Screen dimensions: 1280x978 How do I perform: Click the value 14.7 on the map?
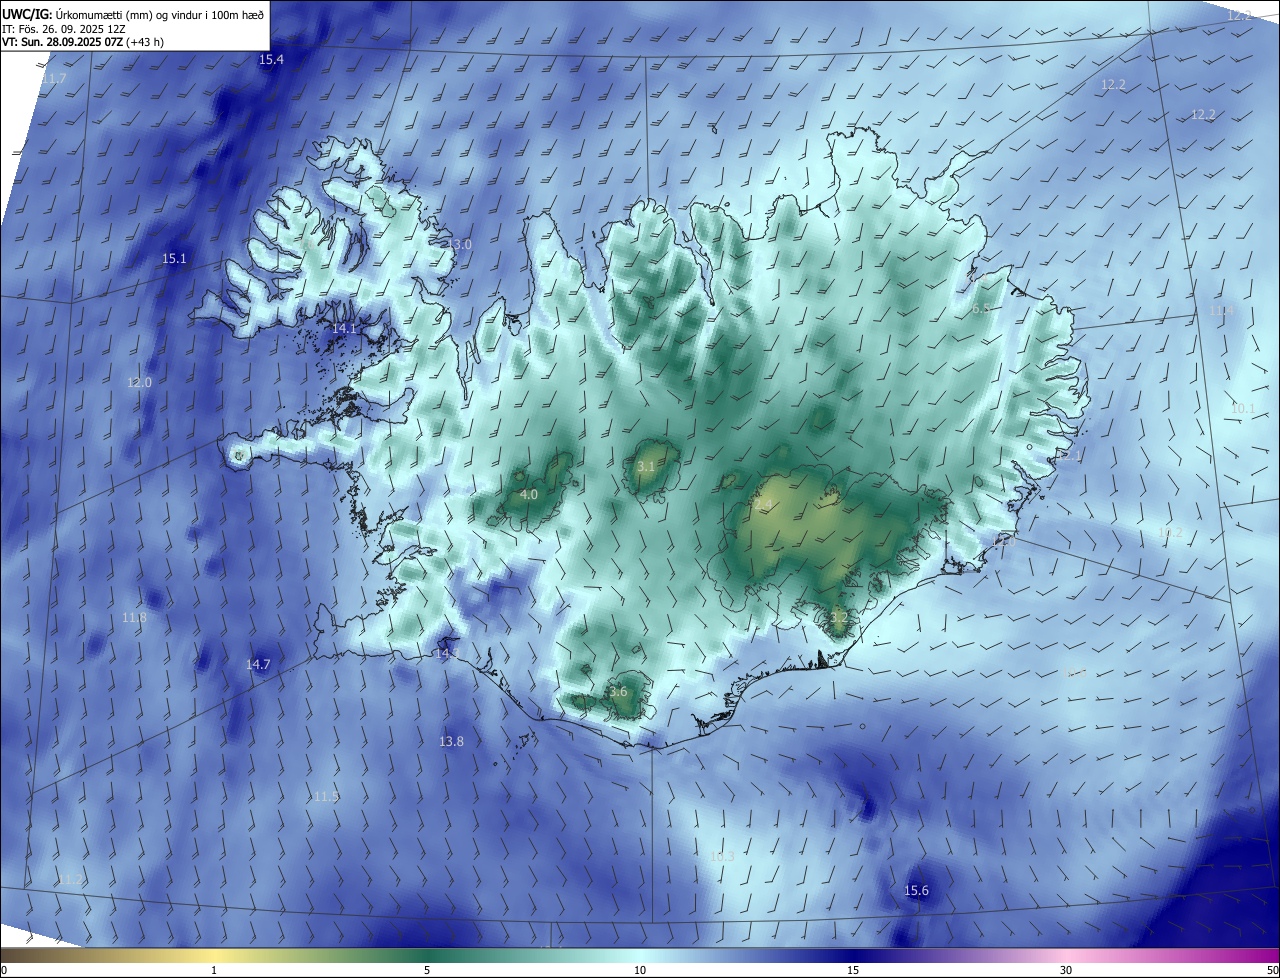[x=257, y=665]
